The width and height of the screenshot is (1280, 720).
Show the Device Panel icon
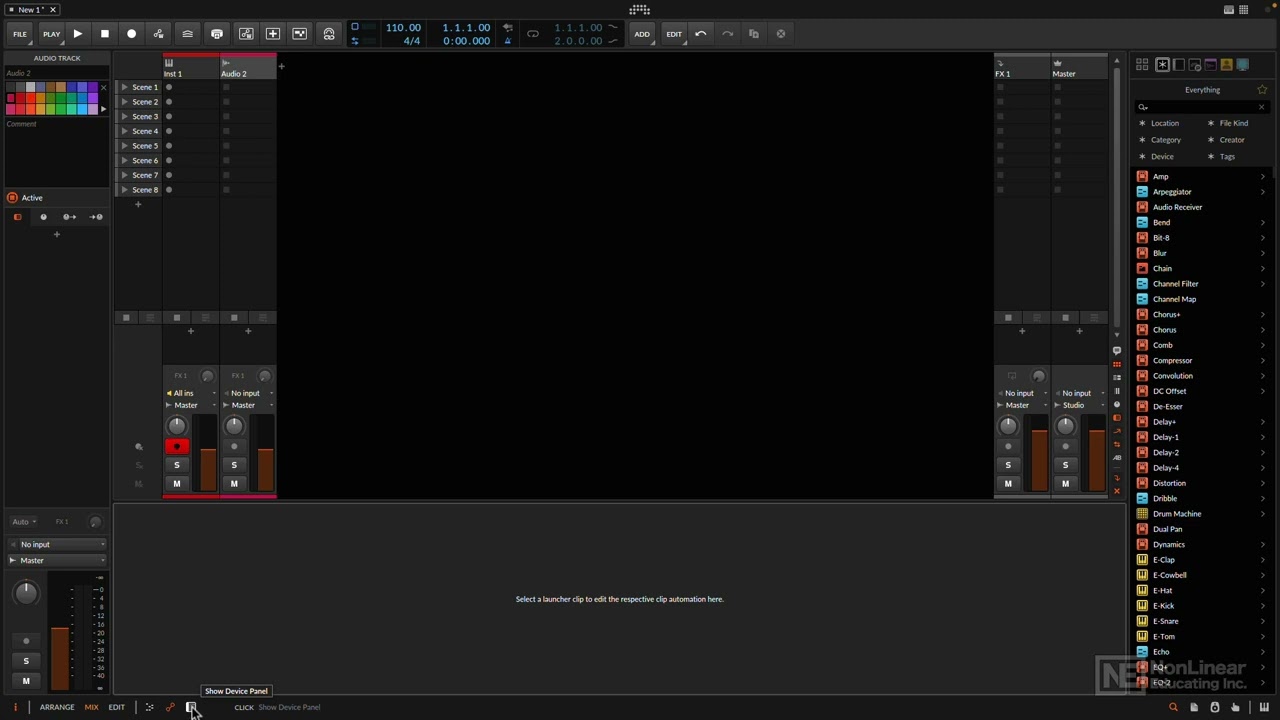(x=191, y=707)
